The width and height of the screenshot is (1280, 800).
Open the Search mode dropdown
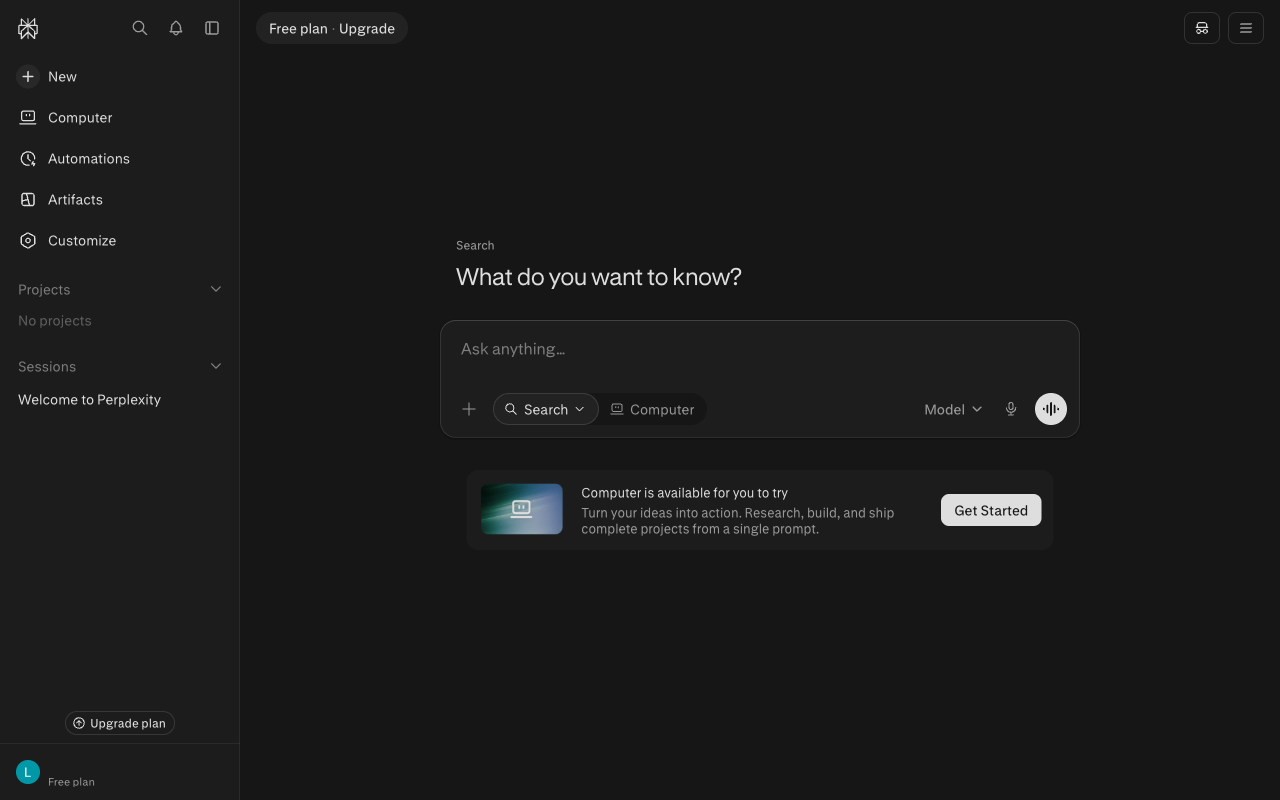(546, 409)
